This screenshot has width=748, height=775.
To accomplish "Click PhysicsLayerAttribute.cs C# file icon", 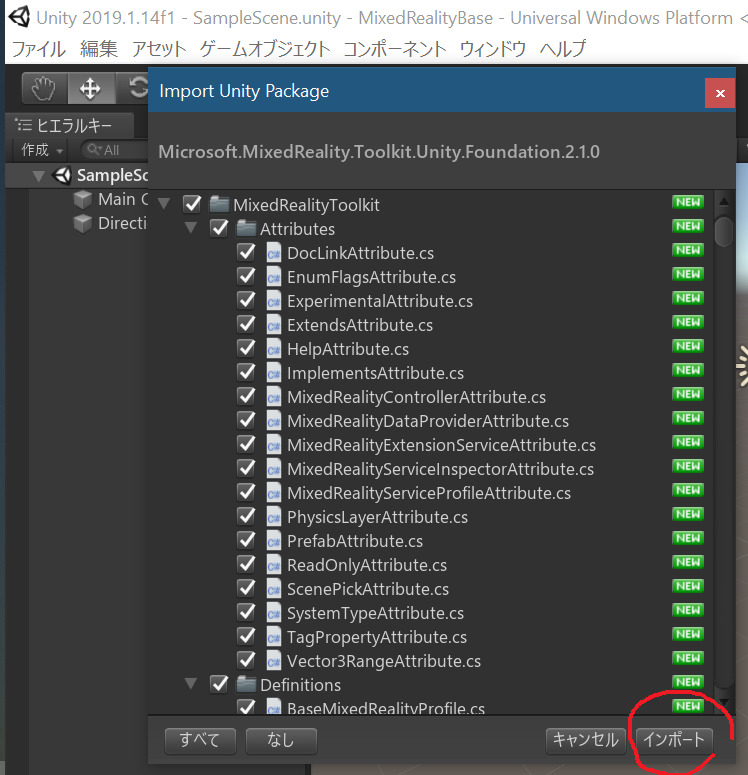I will point(273,517).
